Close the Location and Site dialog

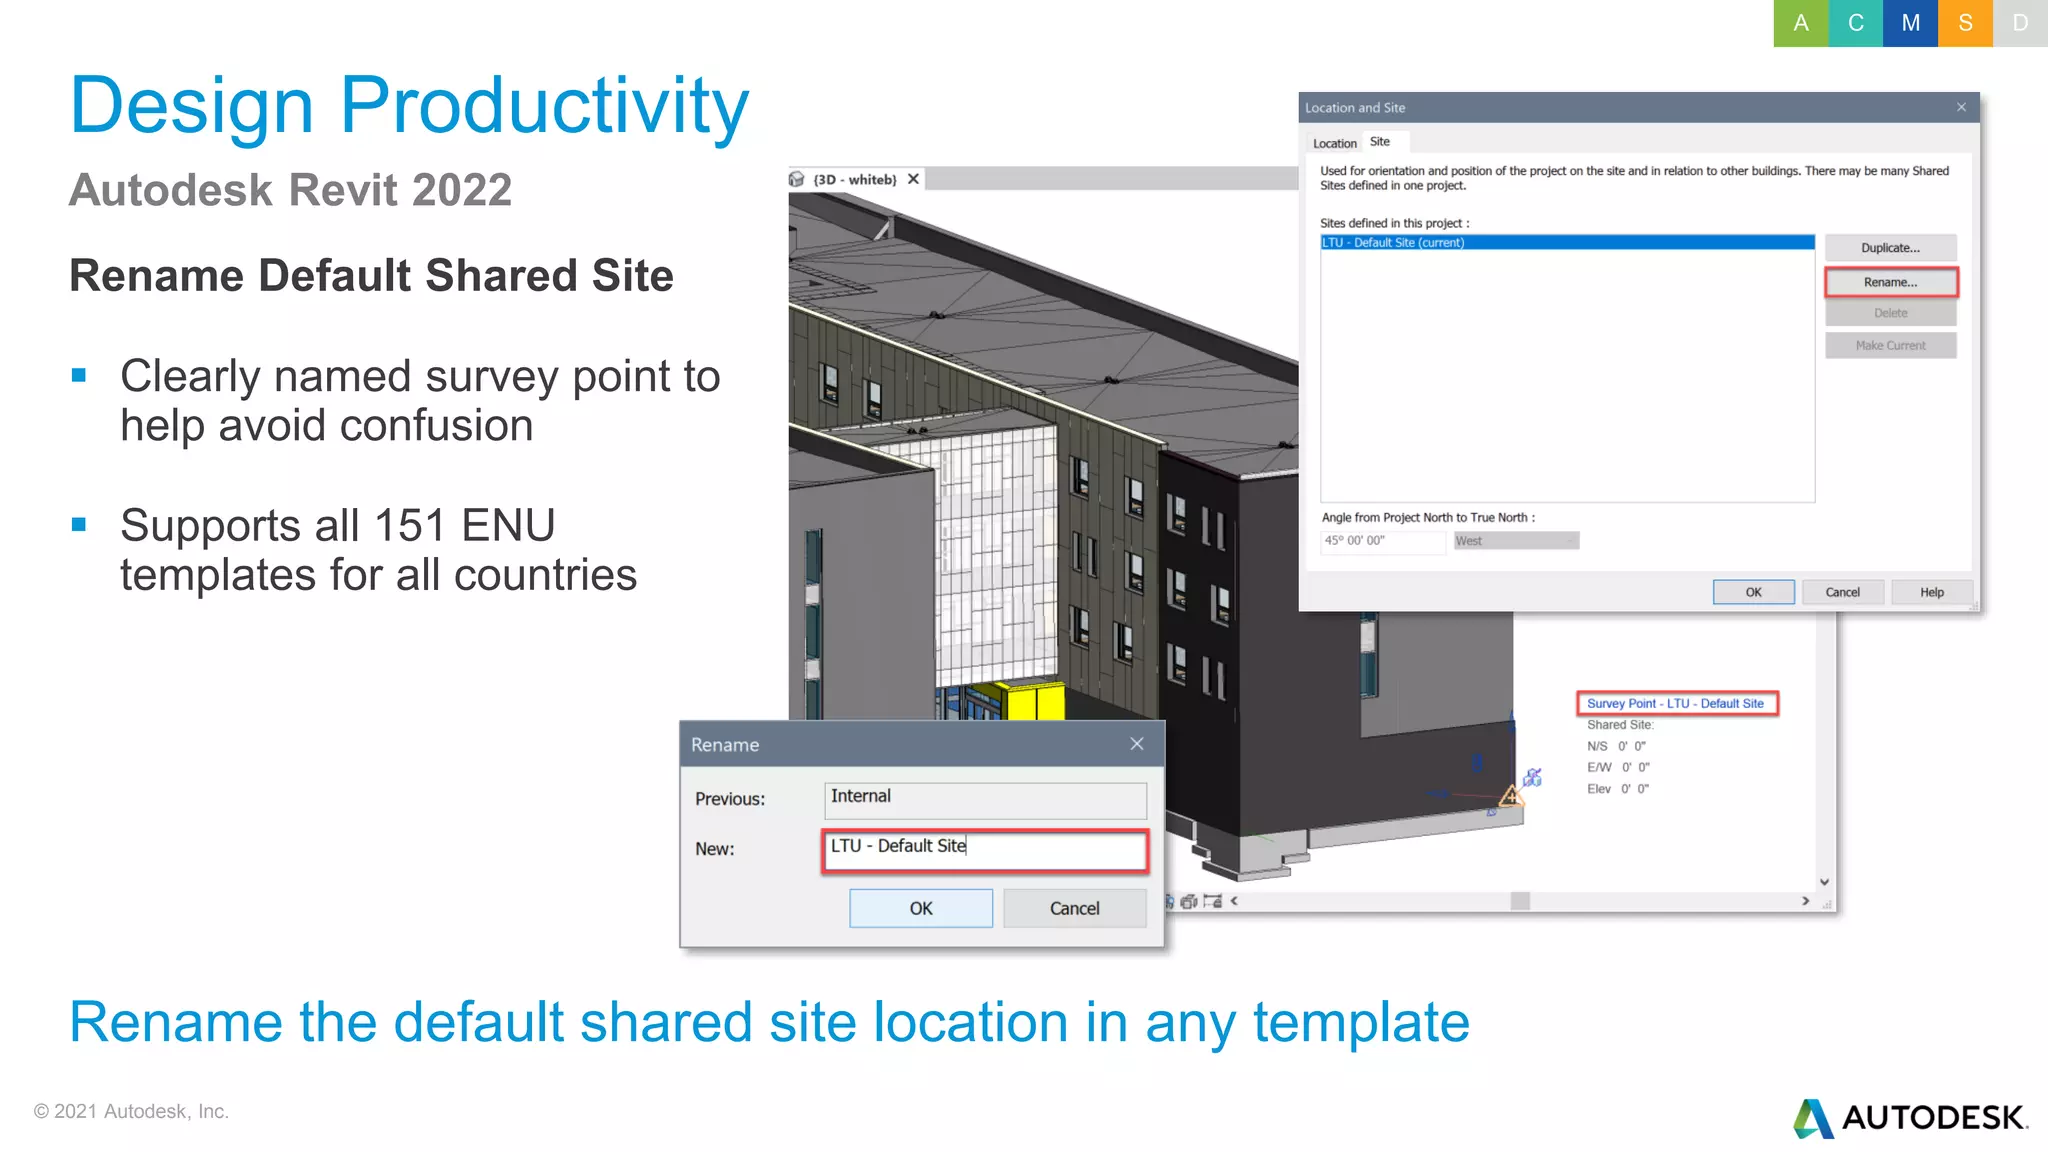(x=1961, y=107)
